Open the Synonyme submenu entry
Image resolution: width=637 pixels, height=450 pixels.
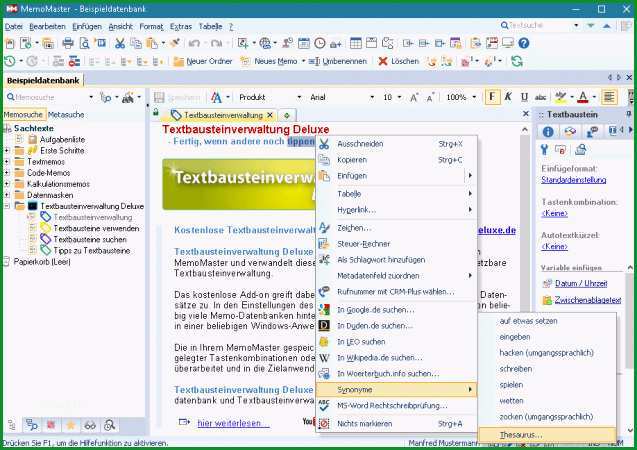pyautogui.click(x=396, y=389)
